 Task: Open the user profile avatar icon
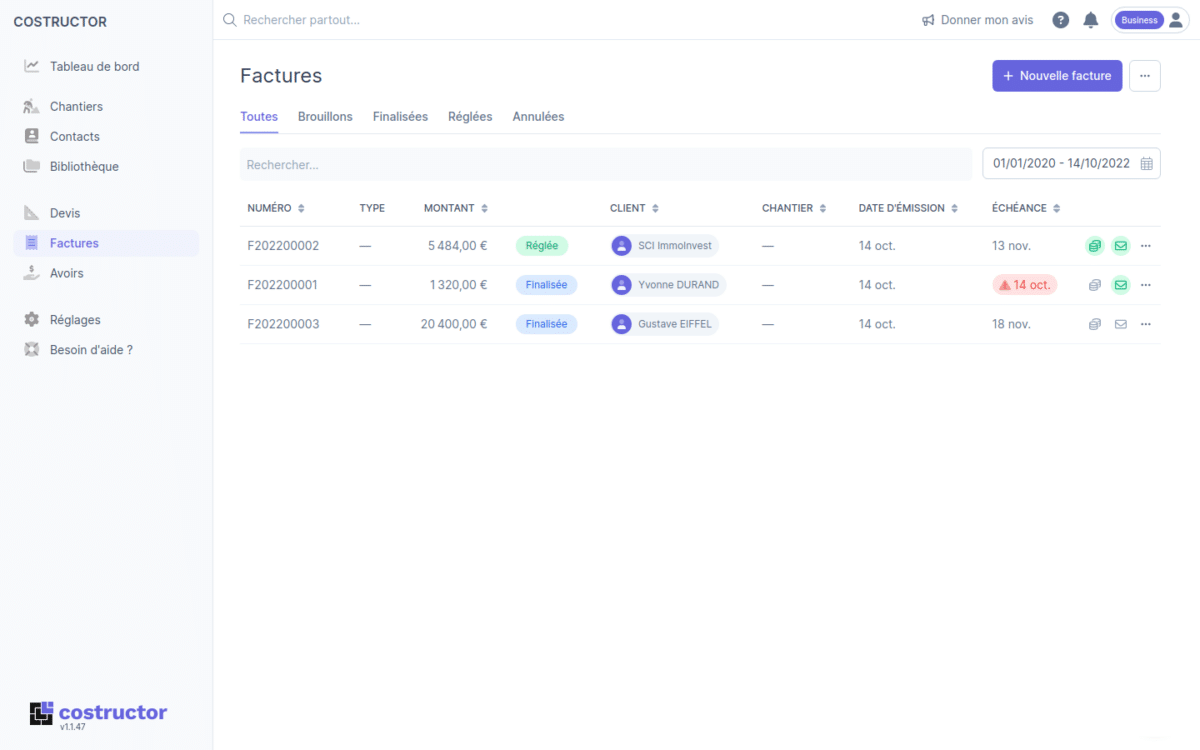tap(1175, 20)
